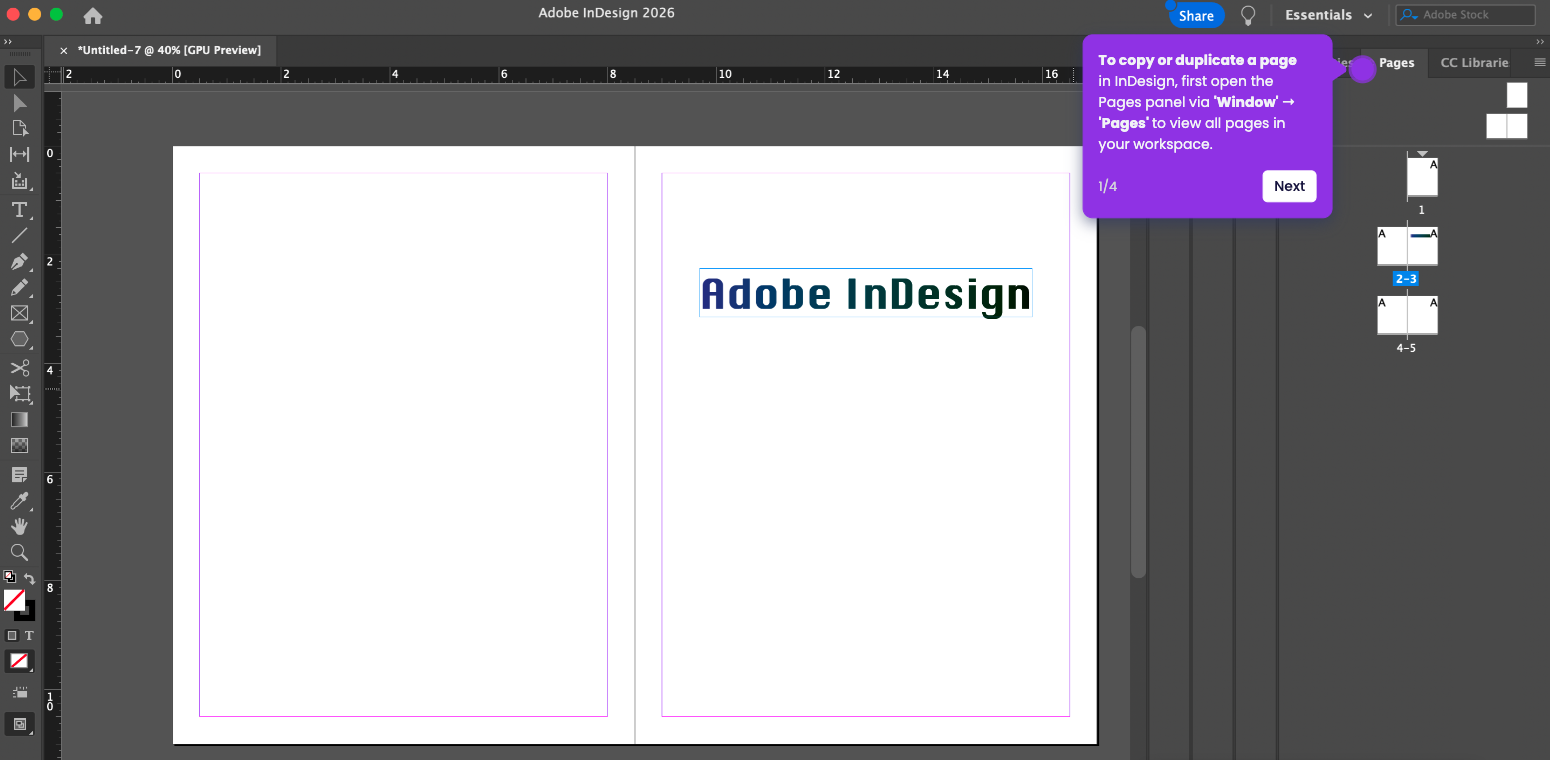Click the Home icon in title bar
Image resolution: width=1550 pixels, height=760 pixels.
coord(93,15)
